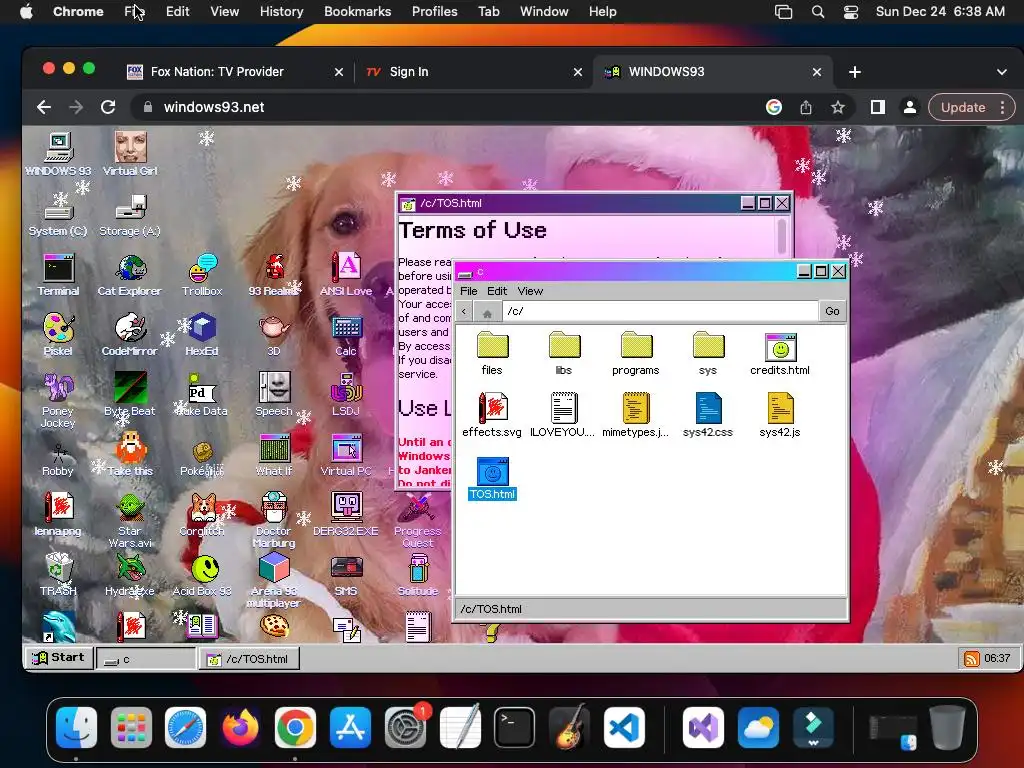Open the programs folder in explorer
Image resolution: width=1024 pixels, height=768 pixels.
[x=635, y=353]
